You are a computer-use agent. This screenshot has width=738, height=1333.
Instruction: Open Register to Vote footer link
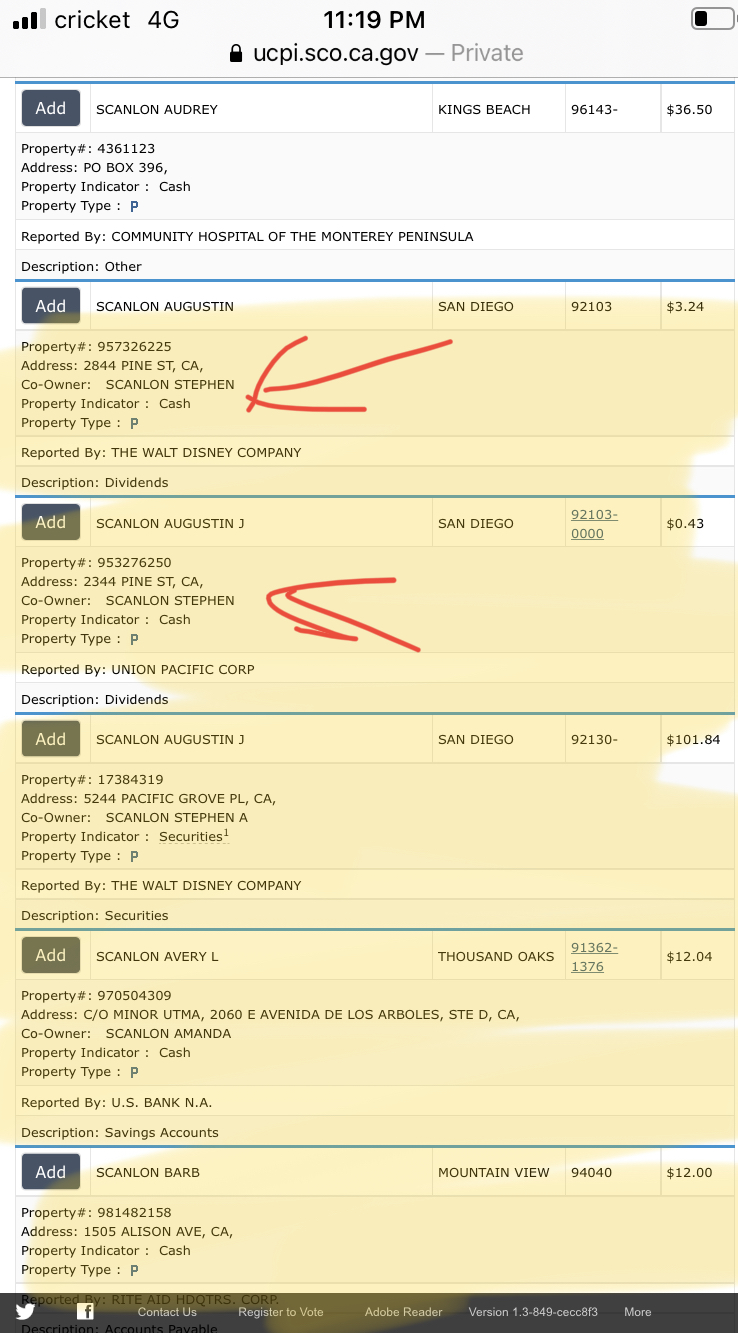(x=281, y=1312)
